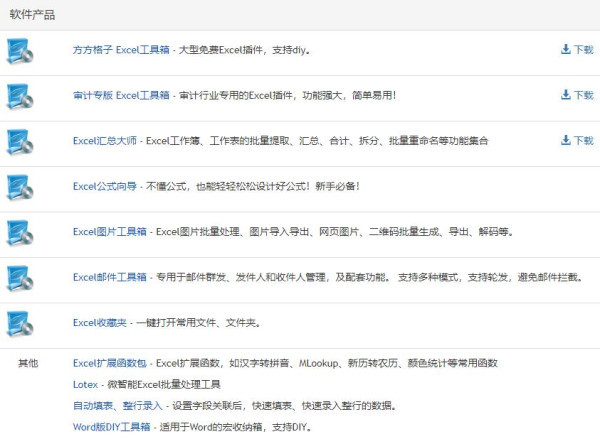Open the 方方格子 Excel工具箱 link
Screen dimensions: 600x439
coord(121,50)
